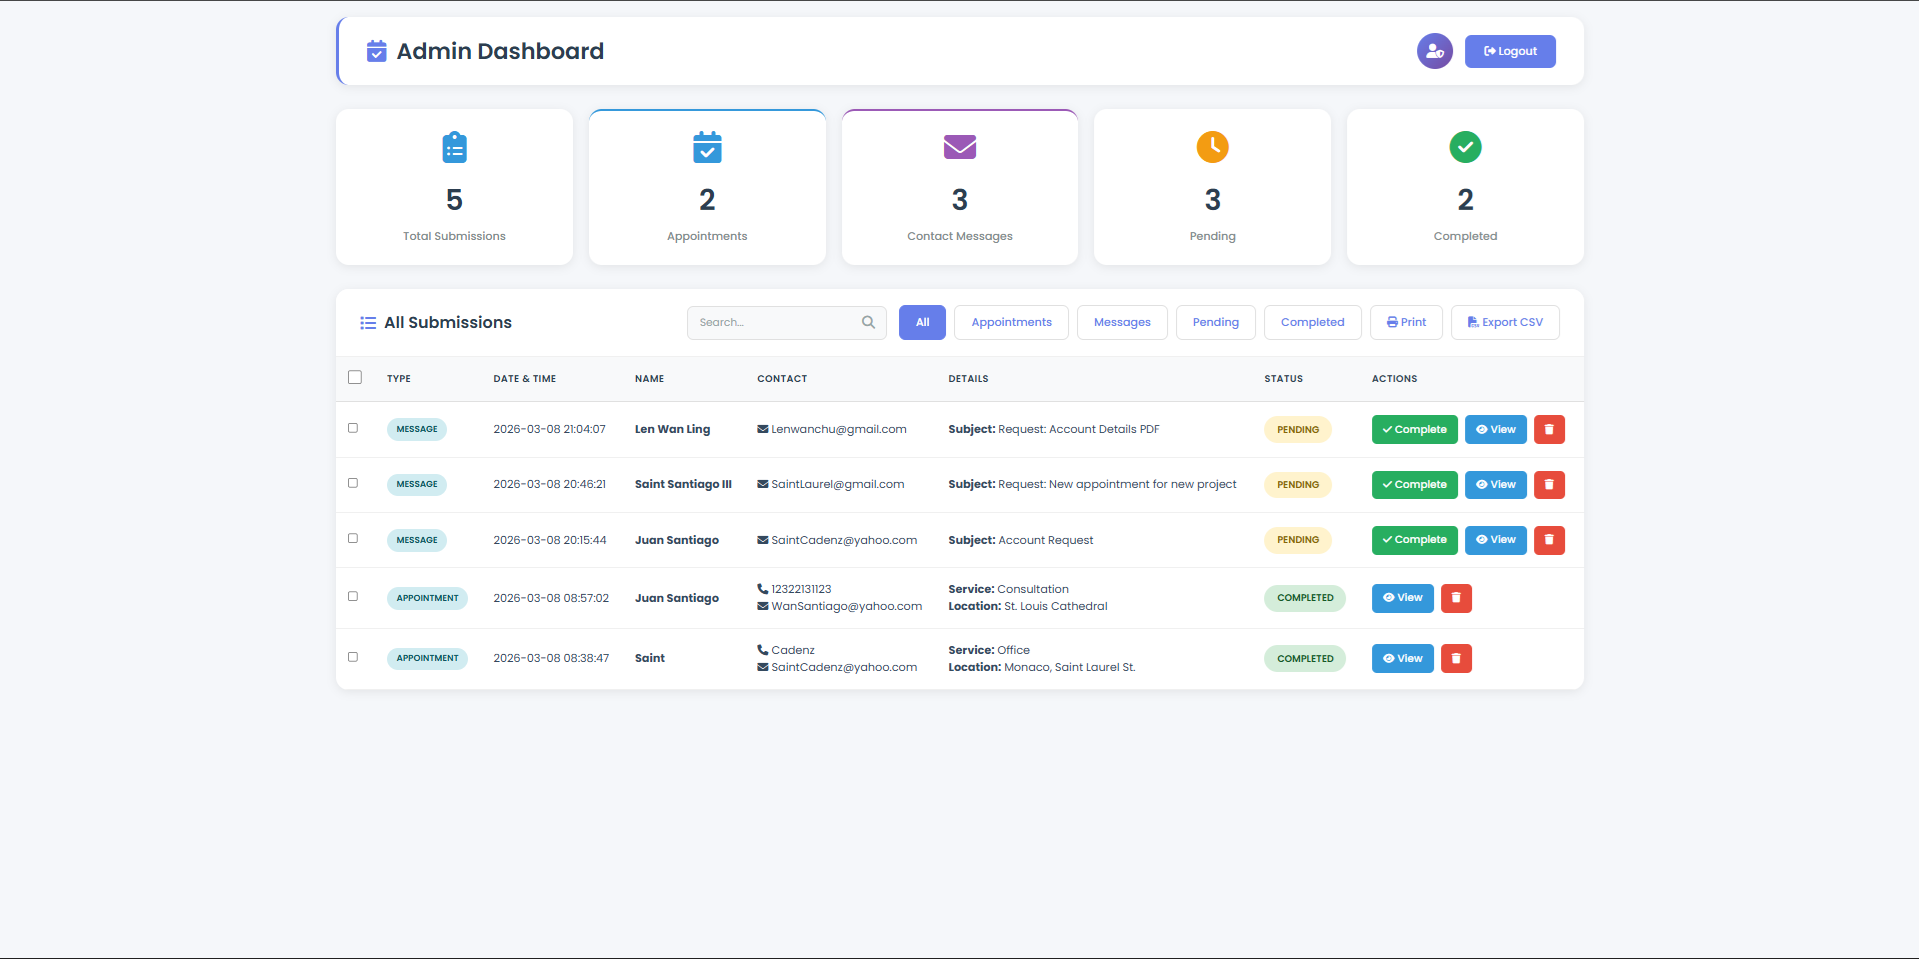Switch to the Completed filter
This screenshot has width=1919, height=959.
[1312, 322]
